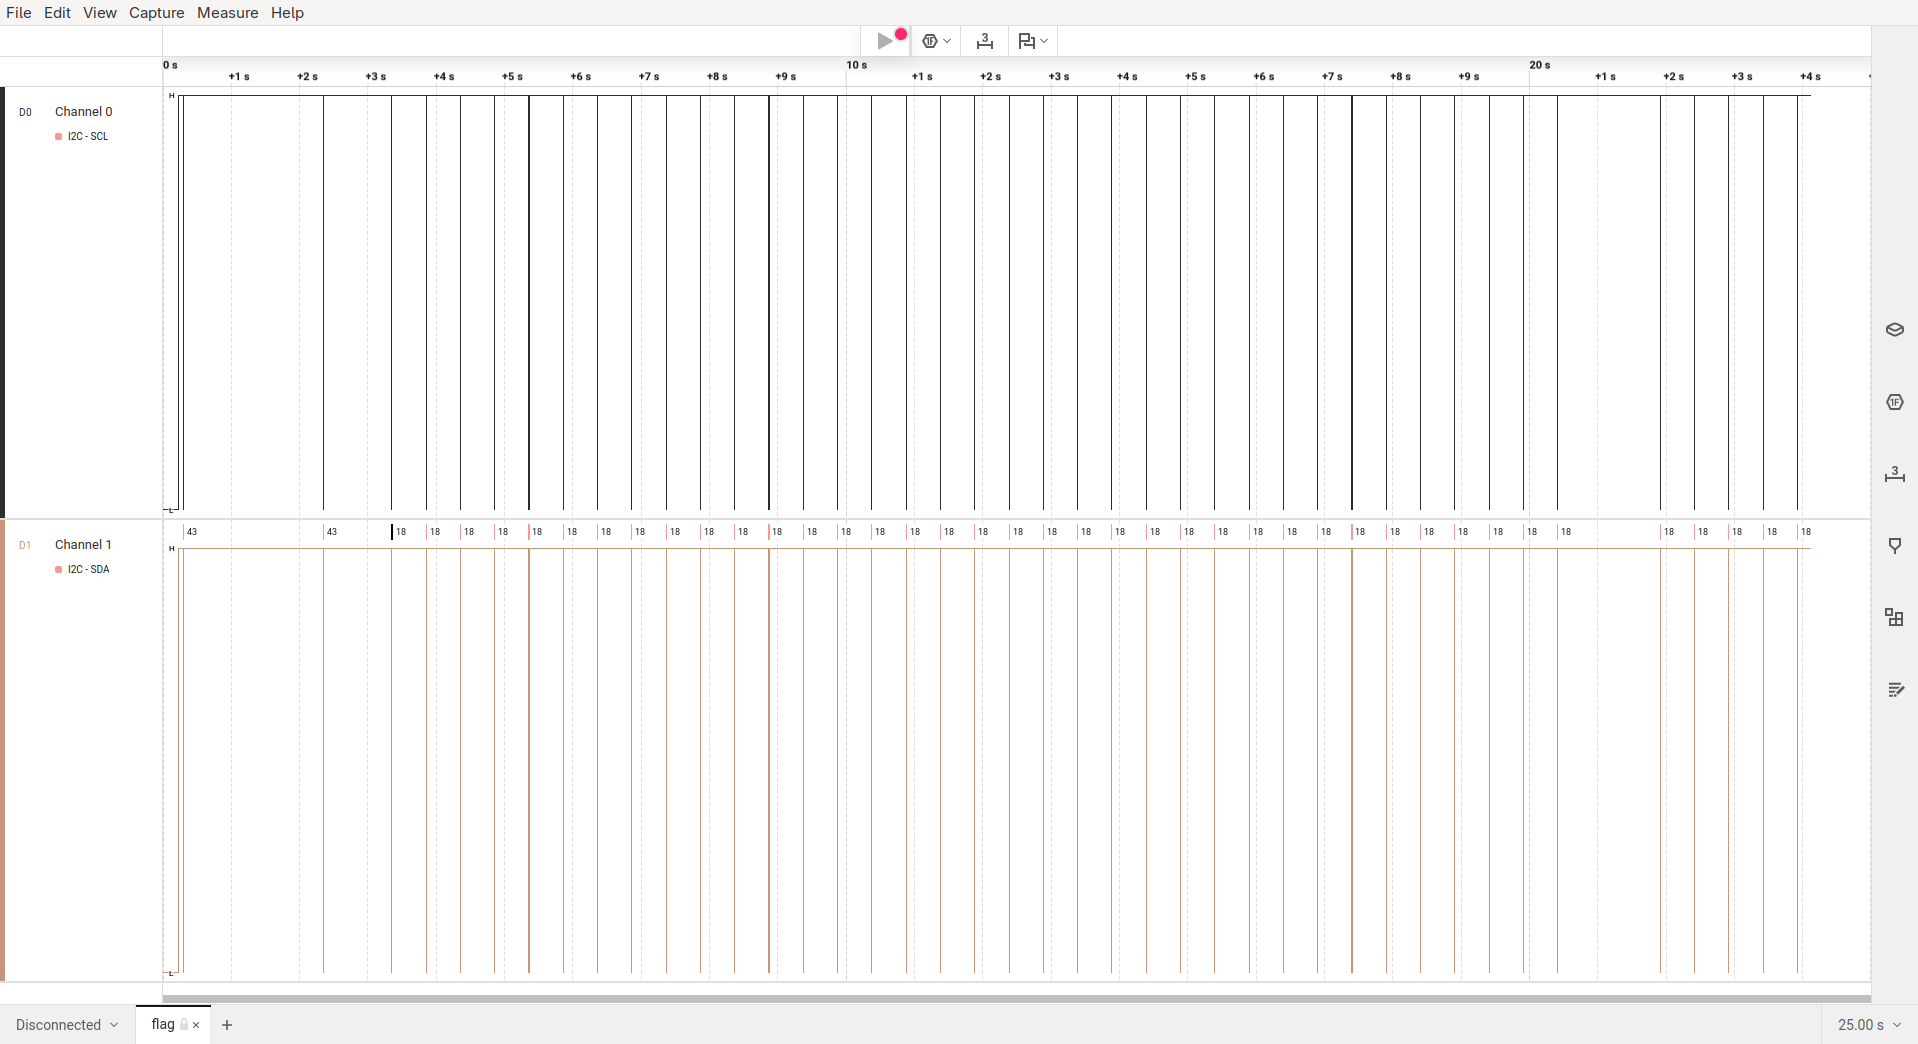Open the Capture menu
1918x1044 pixels.
(x=156, y=13)
